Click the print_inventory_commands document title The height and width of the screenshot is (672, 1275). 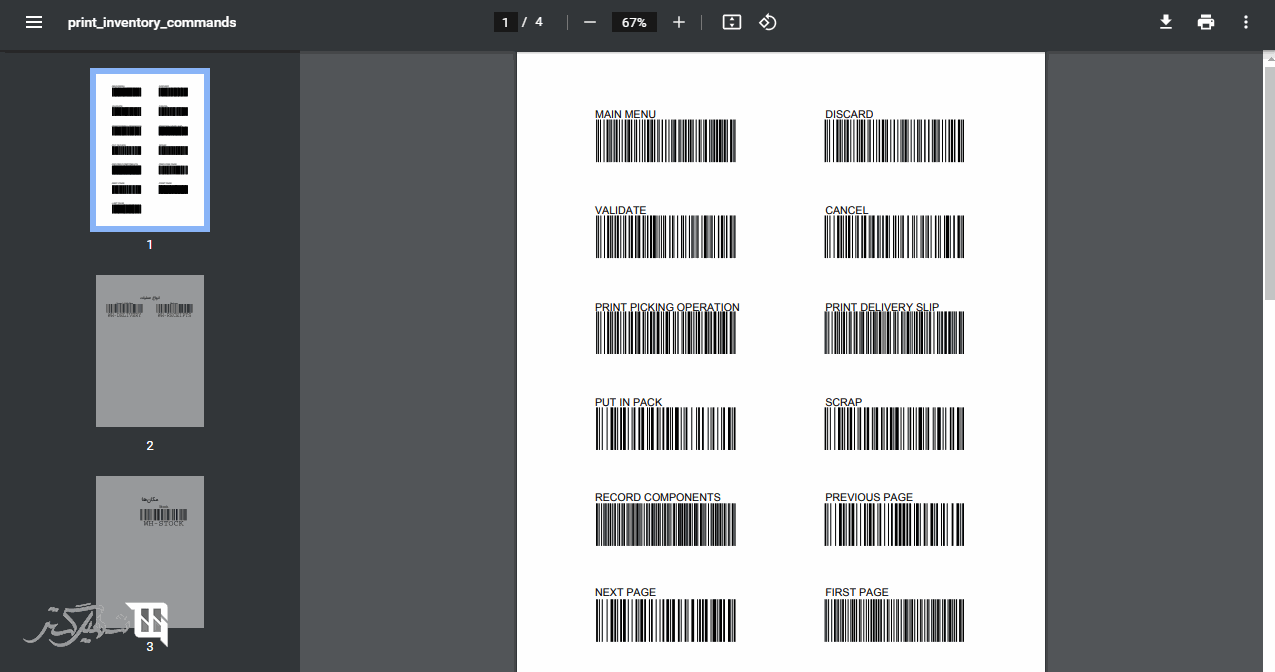pyautogui.click(x=152, y=22)
